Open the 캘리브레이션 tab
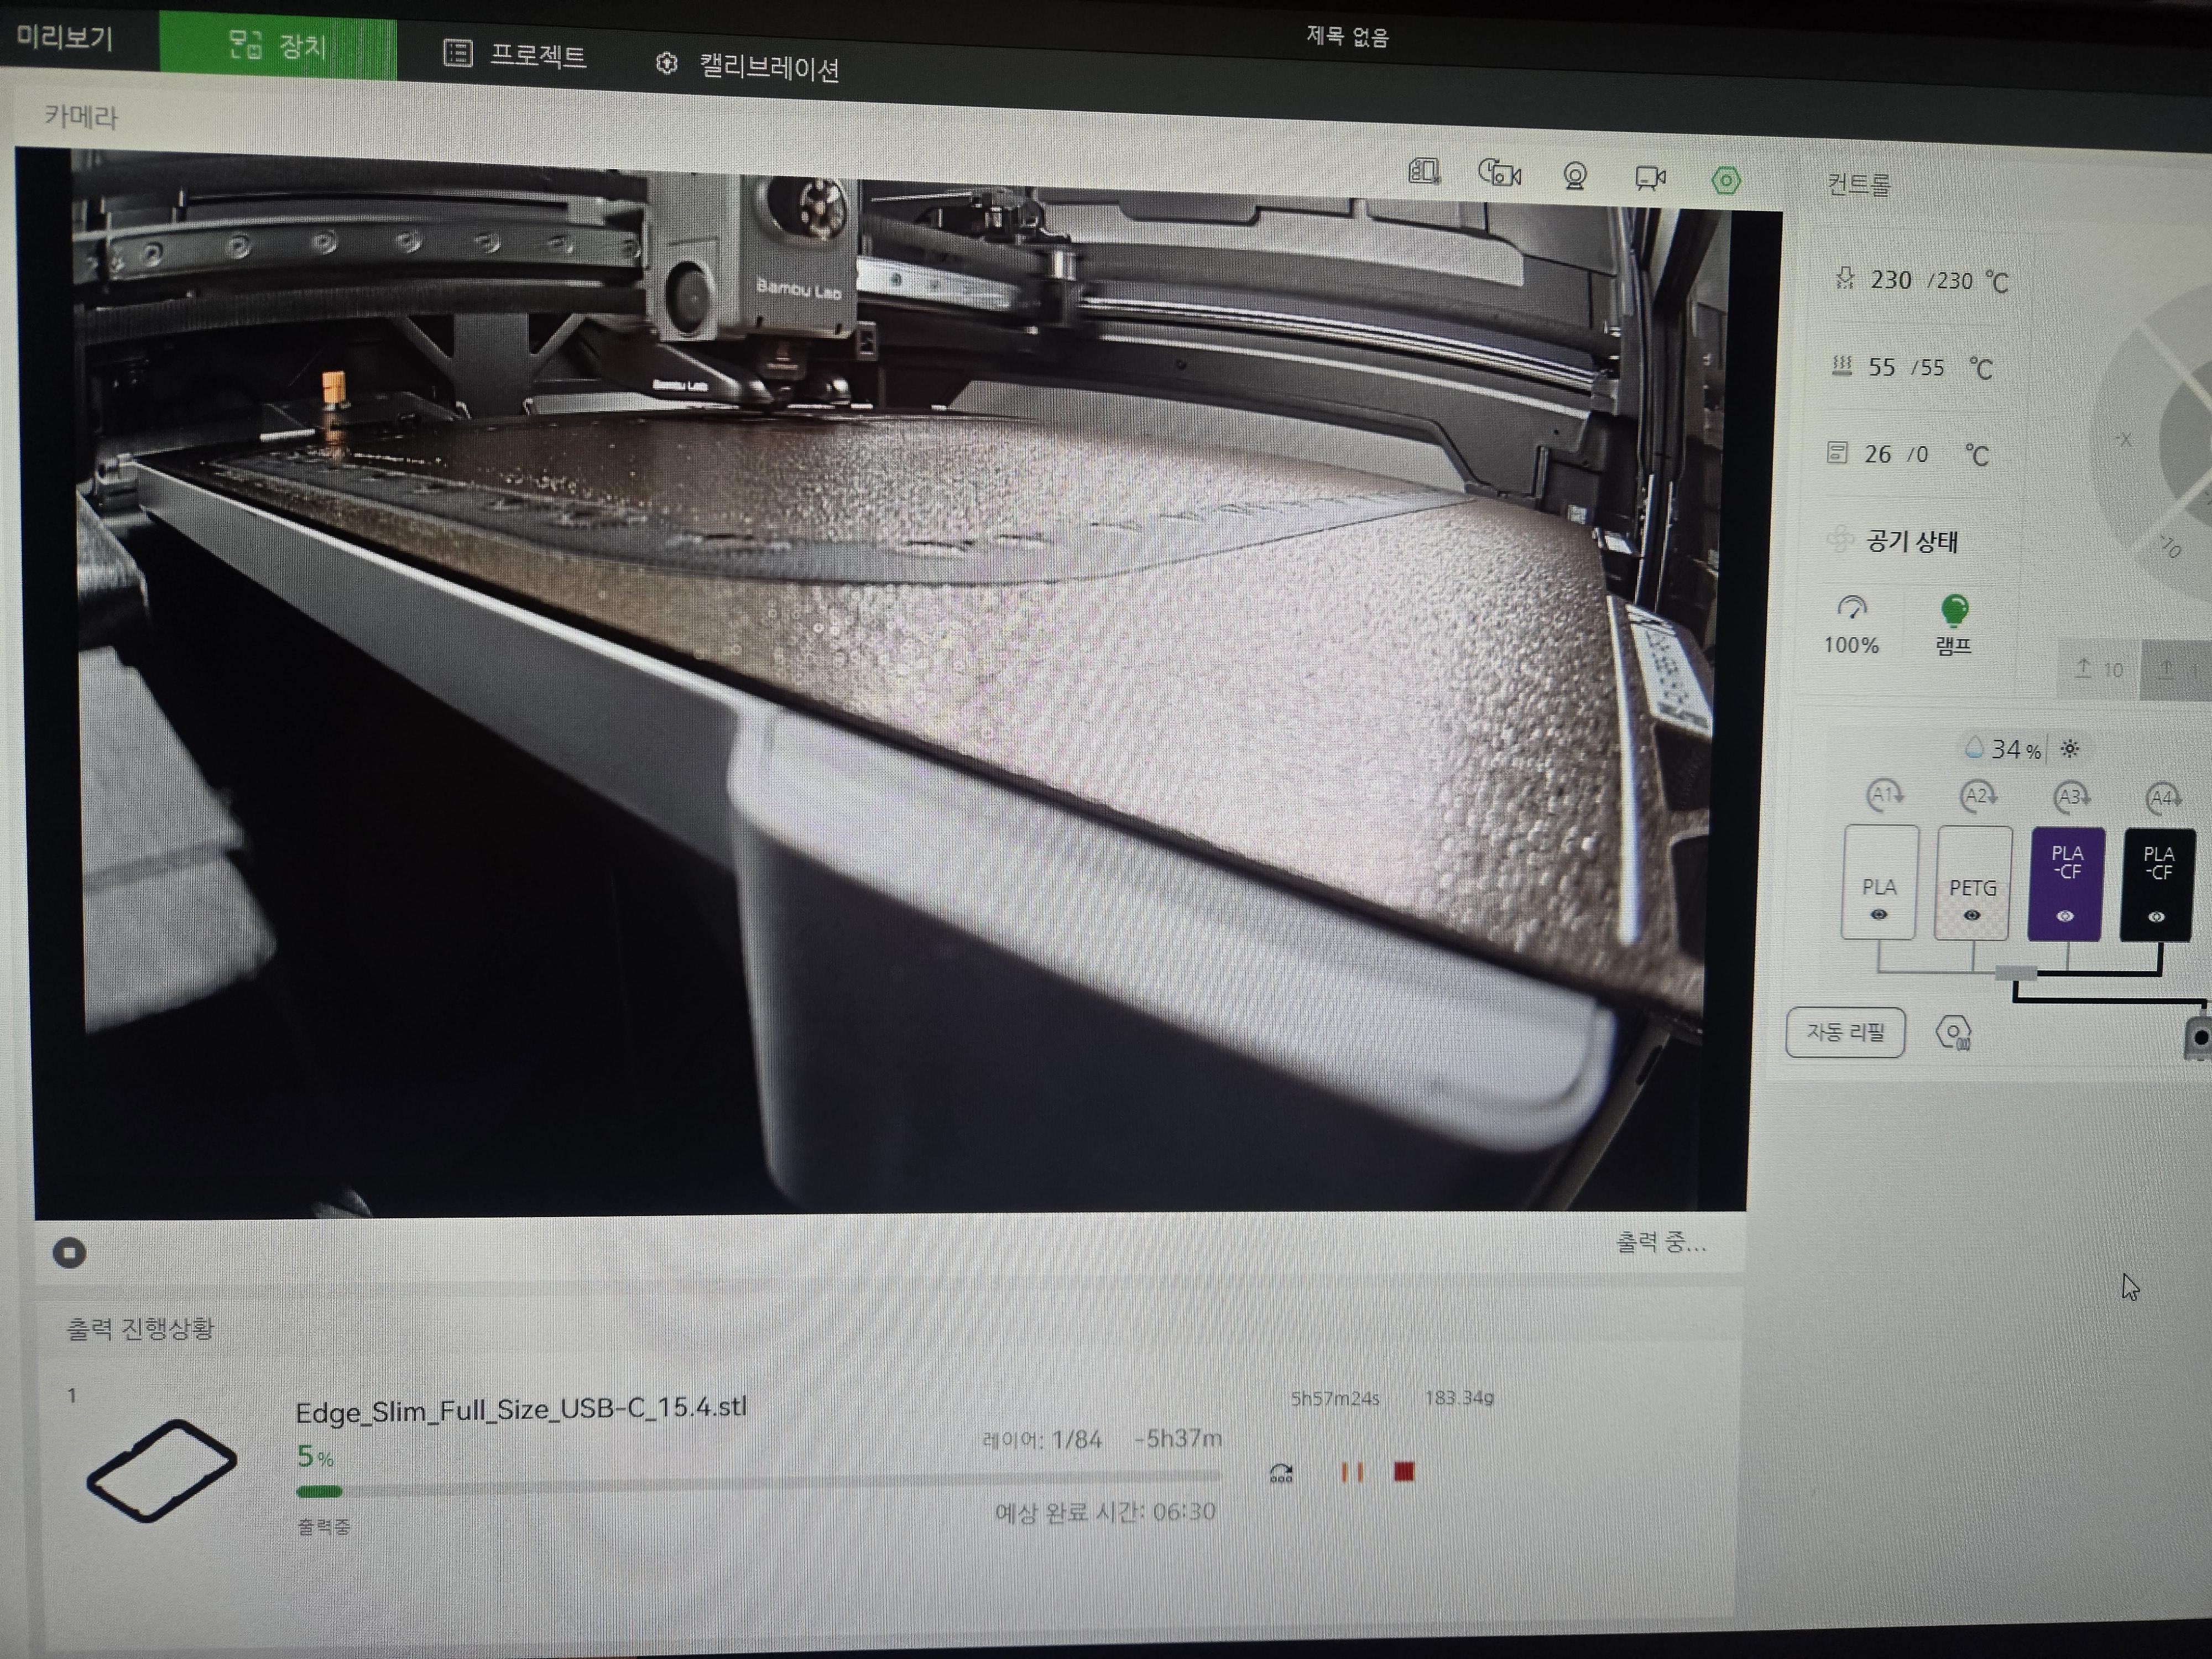The height and width of the screenshot is (1659, 2212). (x=748, y=67)
